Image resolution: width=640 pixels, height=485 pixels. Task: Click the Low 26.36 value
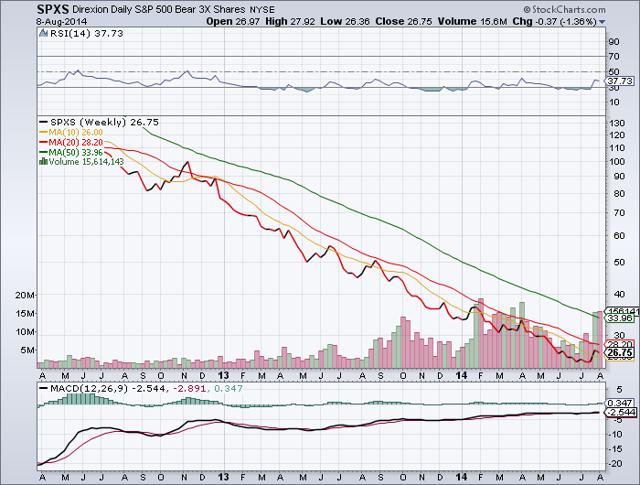tap(345, 22)
